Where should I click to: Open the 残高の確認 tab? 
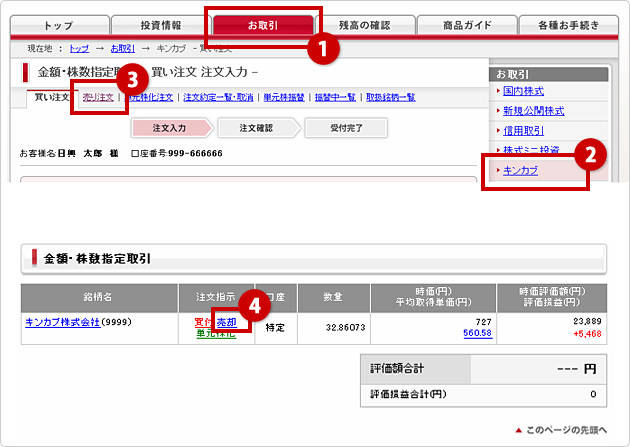363,25
